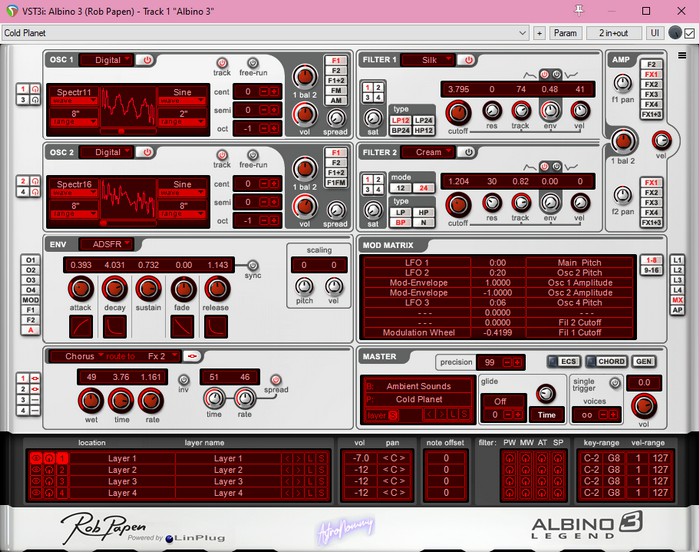Click OSC 1 spread knob
The width and height of the screenshot is (700, 552).
[x=336, y=118]
